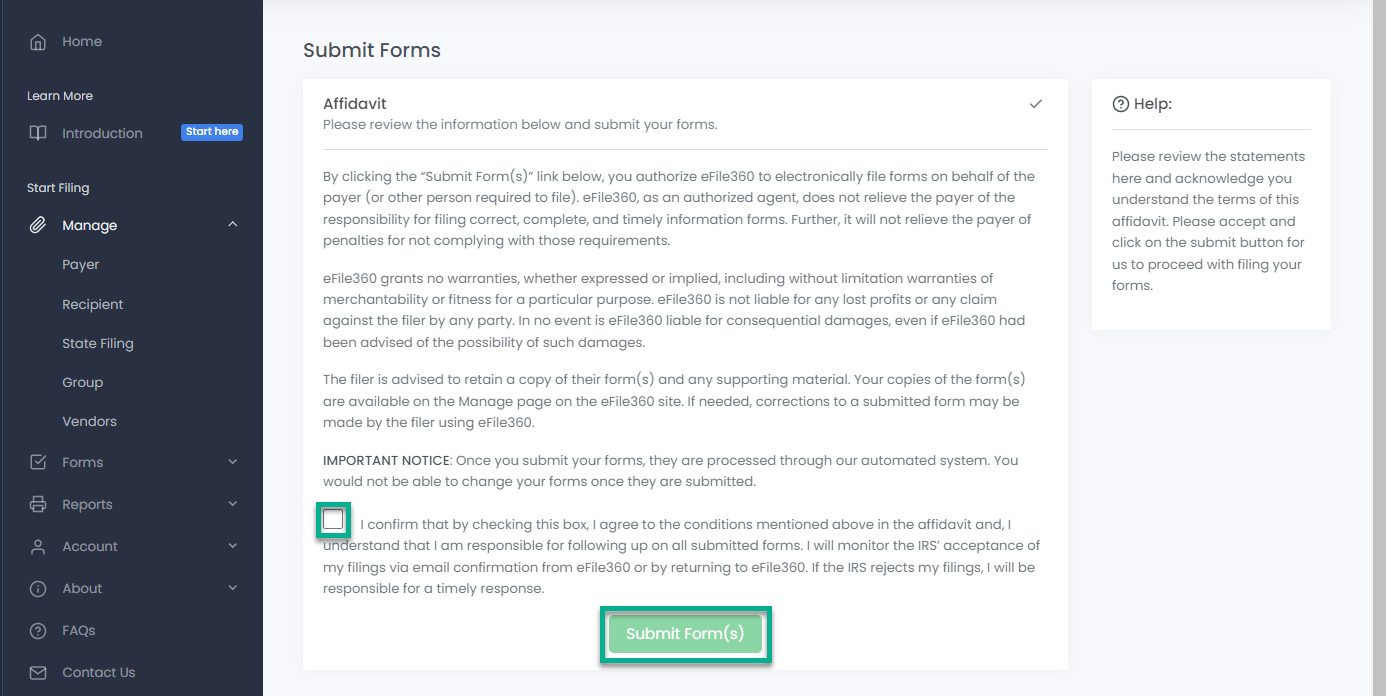The image size is (1386, 696).
Task: Click the Forms checkbox-edit icon
Action: 38,462
